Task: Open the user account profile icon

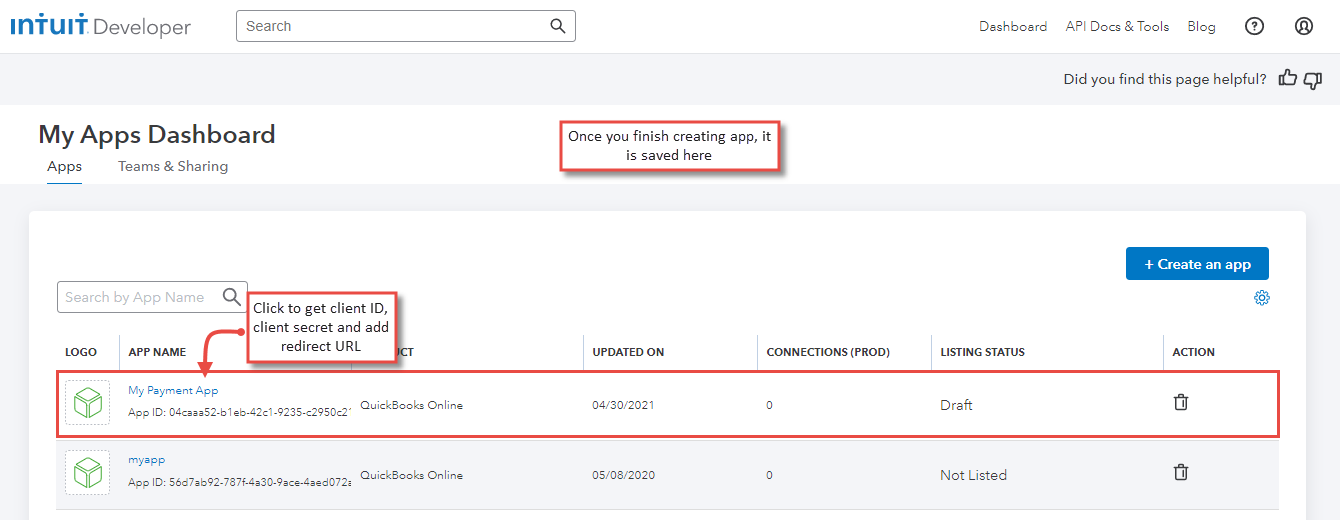Action: tap(1304, 27)
